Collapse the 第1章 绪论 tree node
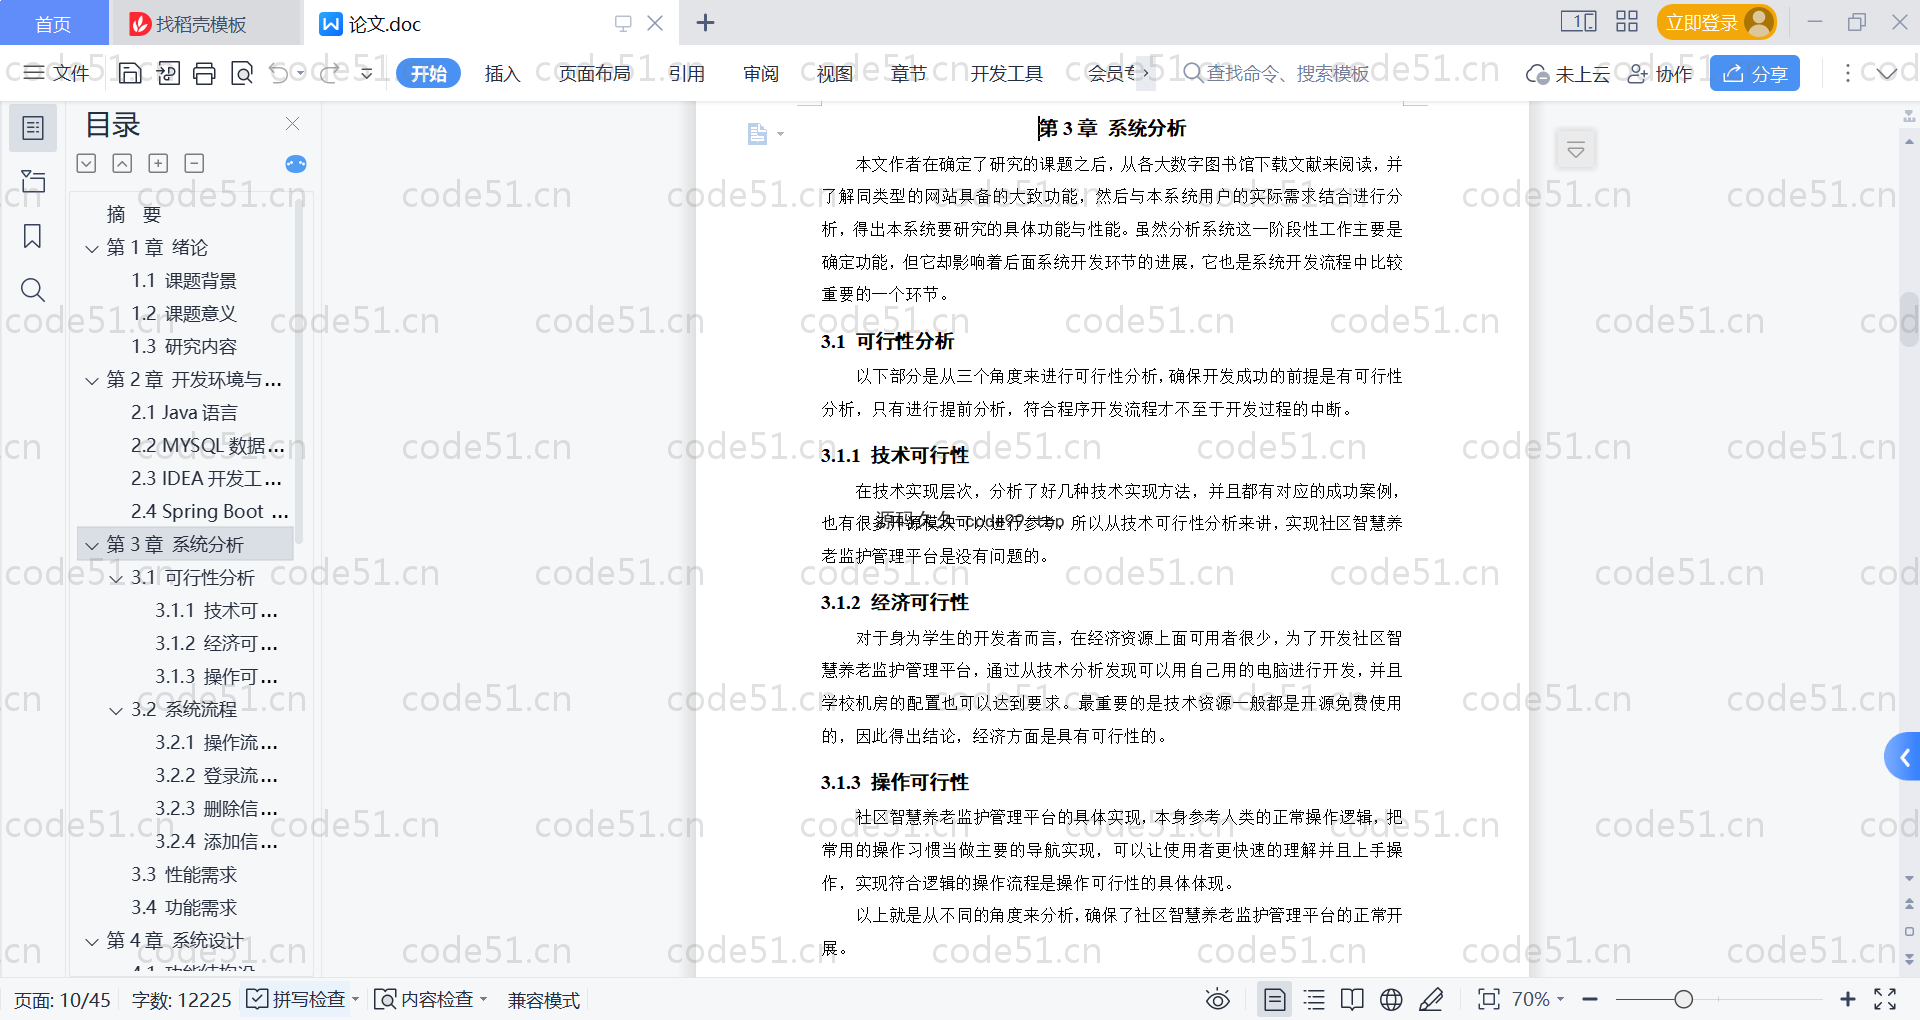This screenshot has width=1920, height=1020. (x=92, y=248)
